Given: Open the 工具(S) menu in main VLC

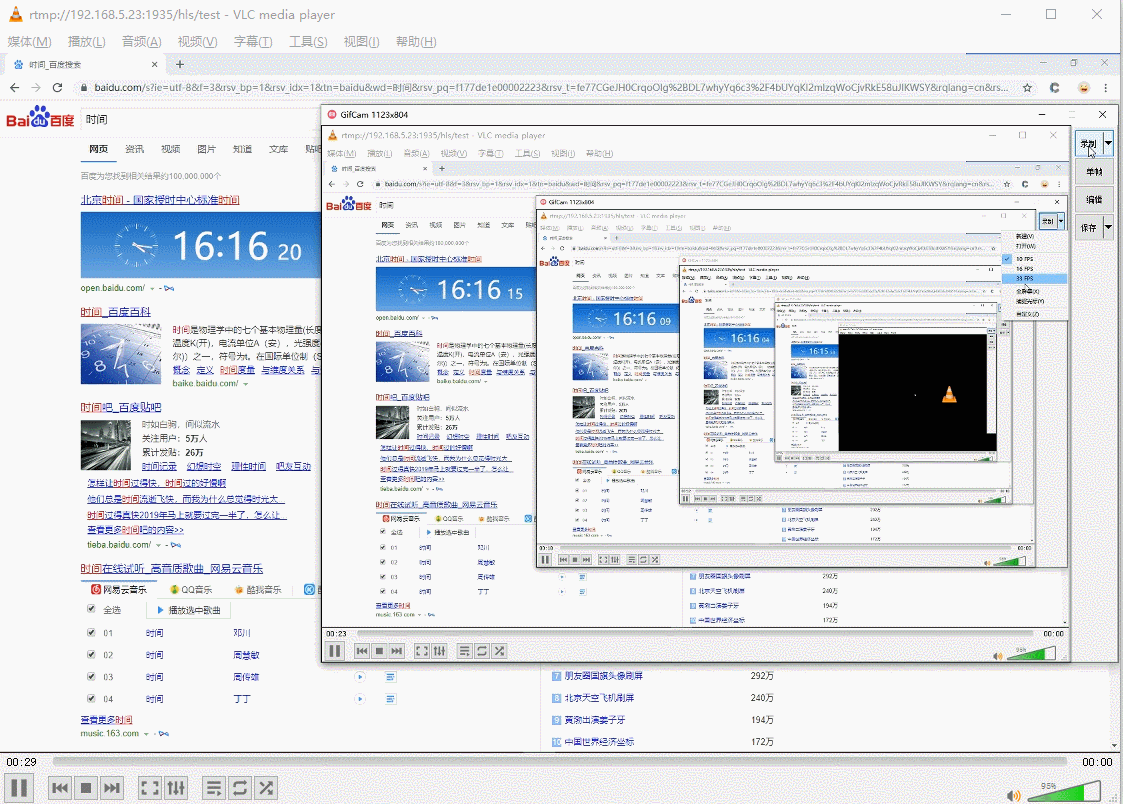Looking at the screenshot, I should (x=308, y=42).
